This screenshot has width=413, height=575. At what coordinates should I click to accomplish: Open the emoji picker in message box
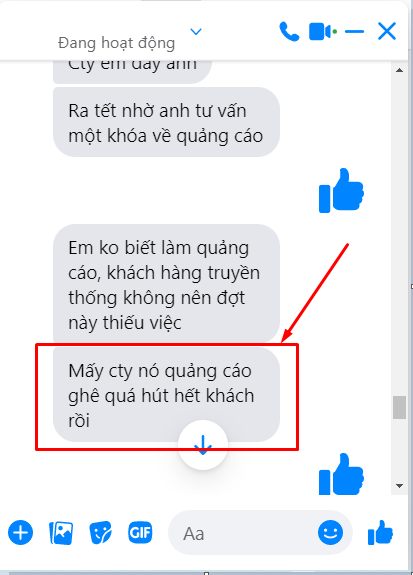[330, 532]
